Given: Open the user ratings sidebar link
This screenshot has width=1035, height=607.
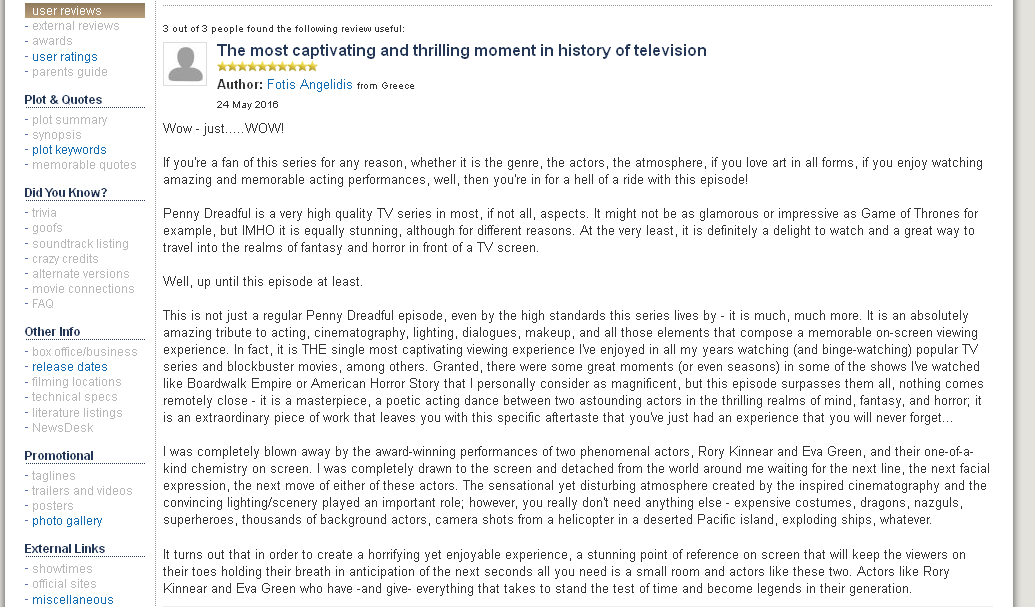Looking at the screenshot, I should pos(65,57).
